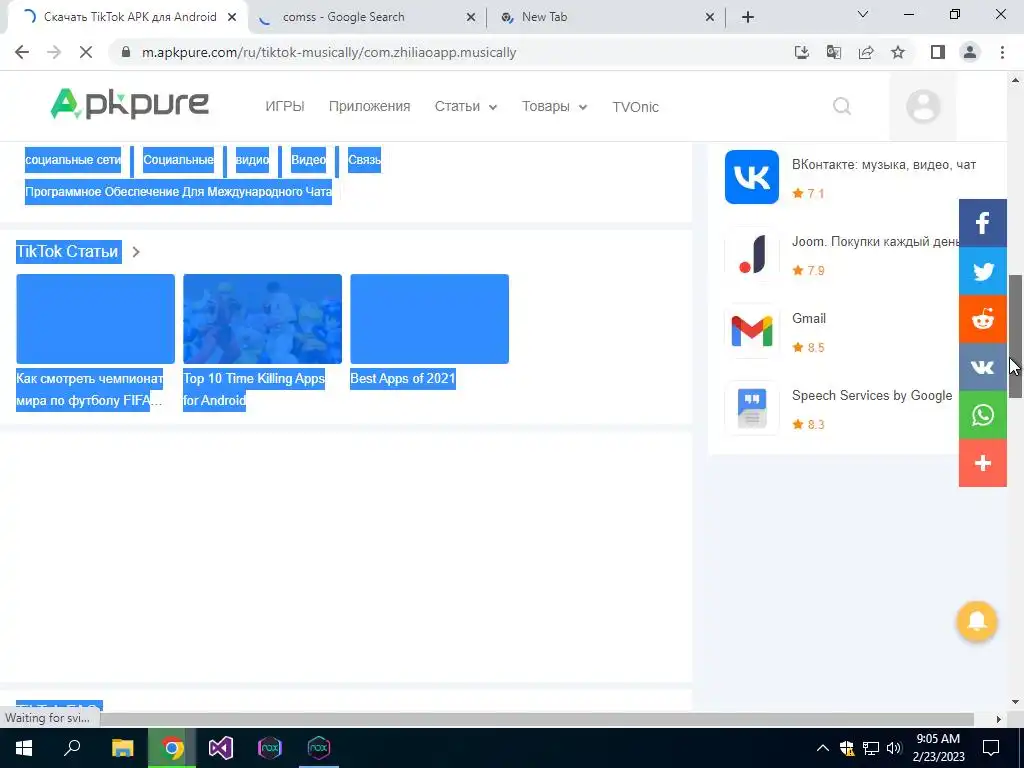Screen dimensions: 1024x768
Task: Click the clock showing 9:05 AM
Action: click(938, 739)
